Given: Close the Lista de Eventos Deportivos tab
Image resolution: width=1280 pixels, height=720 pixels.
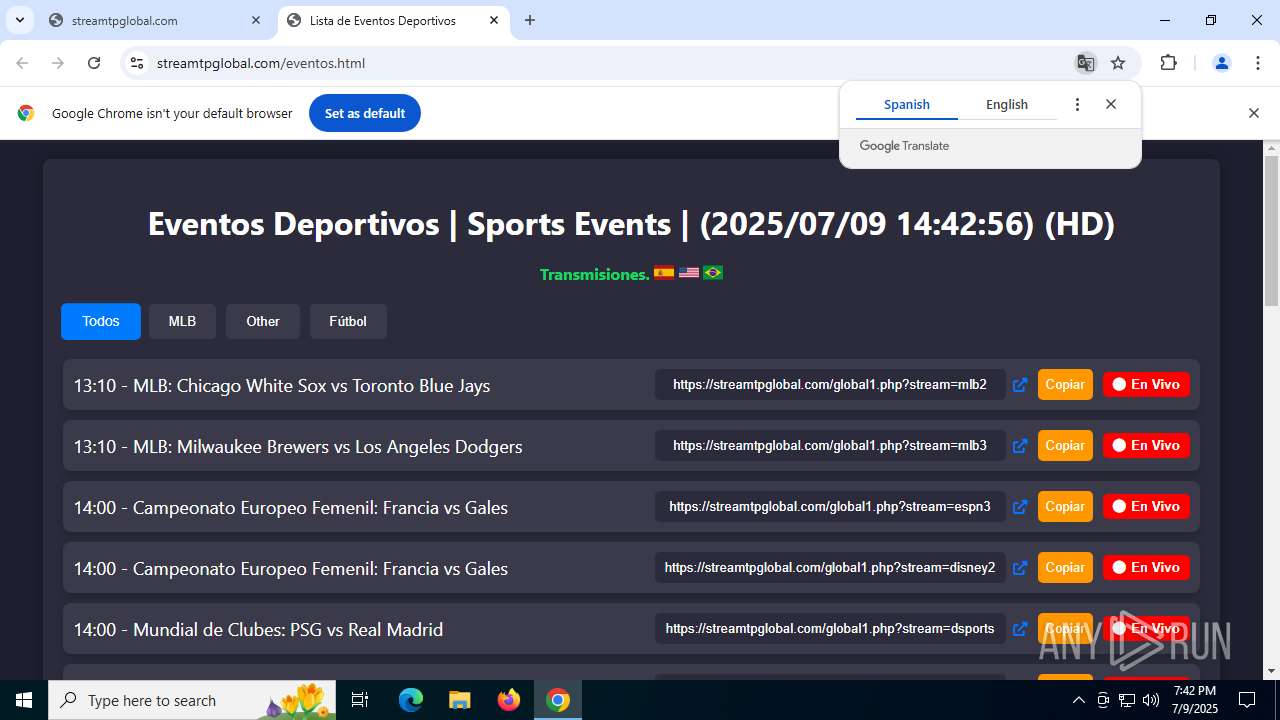Looking at the screenshot, I should (494, 20).
